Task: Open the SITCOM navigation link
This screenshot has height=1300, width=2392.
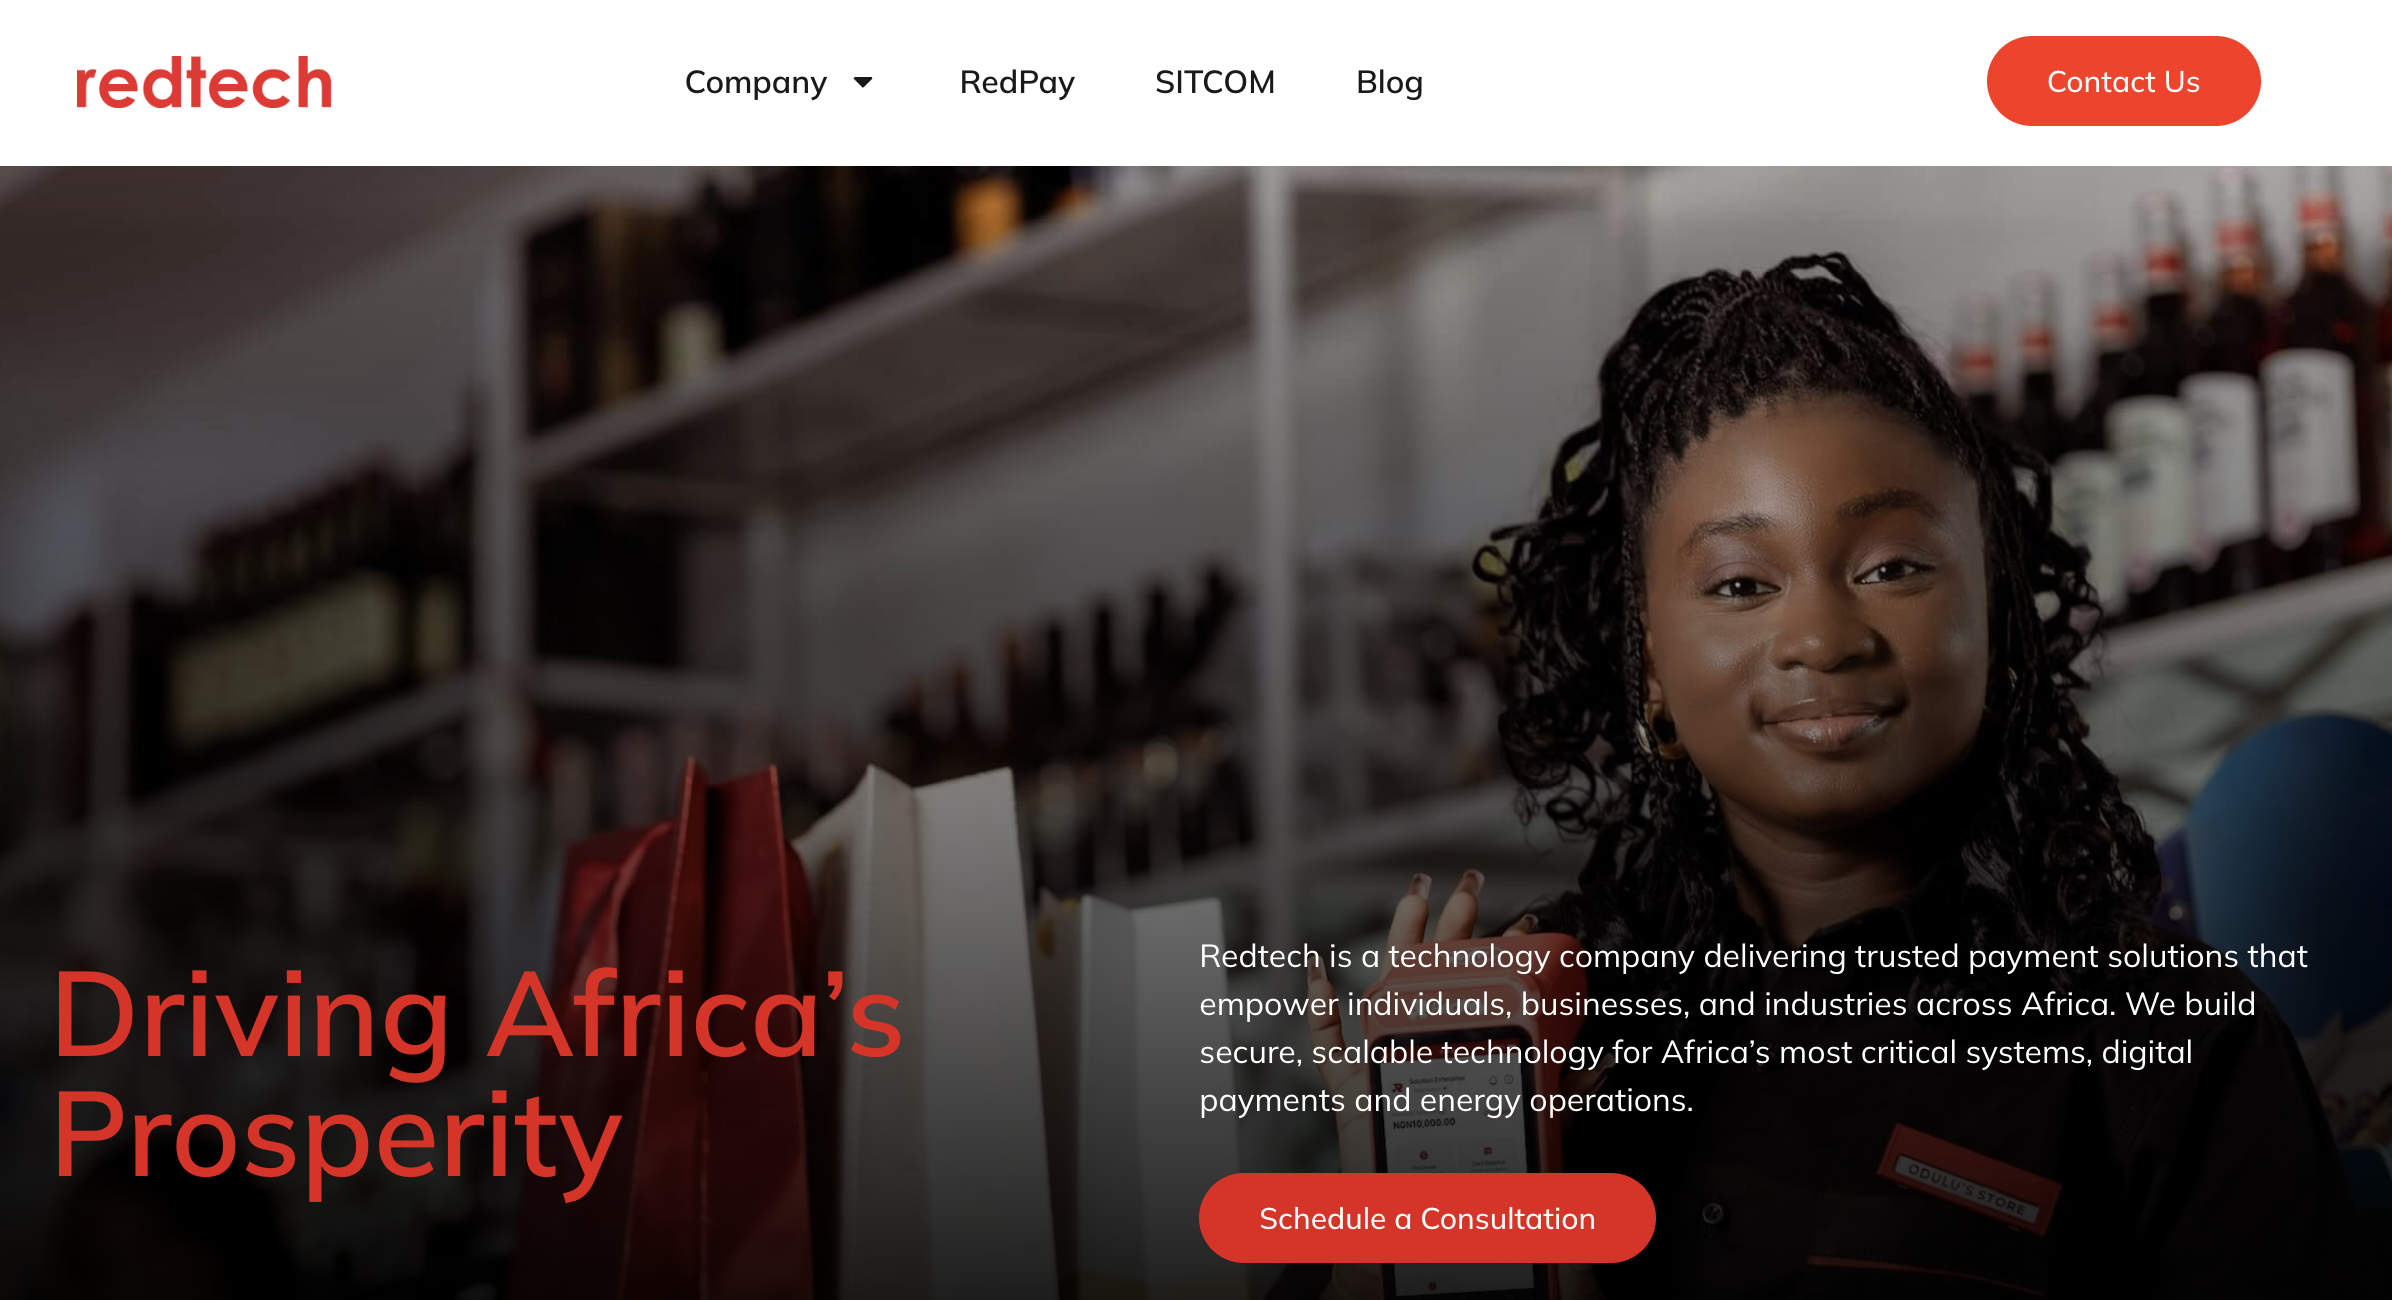Action: click(x=1215, y=82)
